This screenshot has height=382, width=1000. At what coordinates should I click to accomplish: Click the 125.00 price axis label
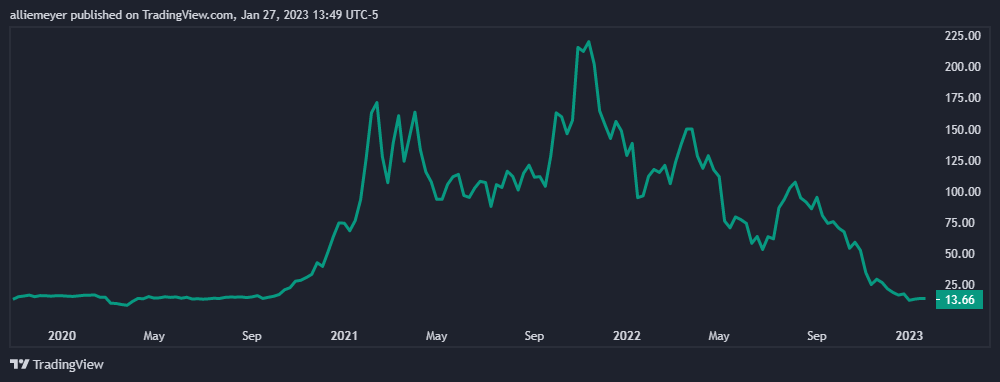pyautogui.click(x=962, y=161)
